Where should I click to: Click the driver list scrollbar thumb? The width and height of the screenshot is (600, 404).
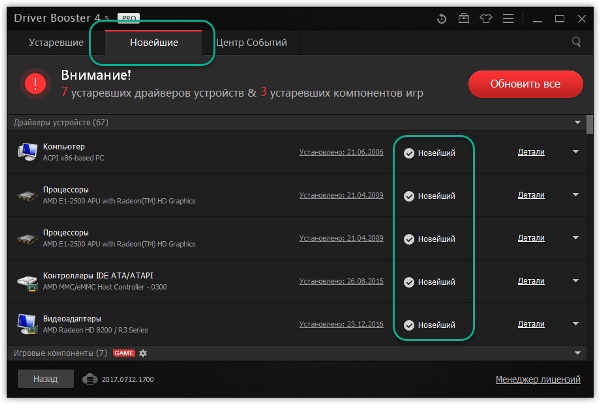click(x=590, y=125)
